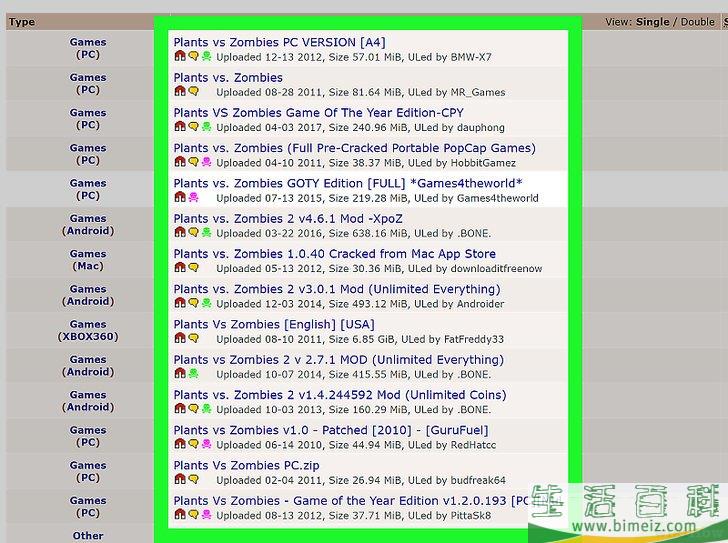Screen dimensions: 728x543
Task: Click magnet icon for v1.0 Patched GuruFuel torrent
Action: click(x=180, y=444)
